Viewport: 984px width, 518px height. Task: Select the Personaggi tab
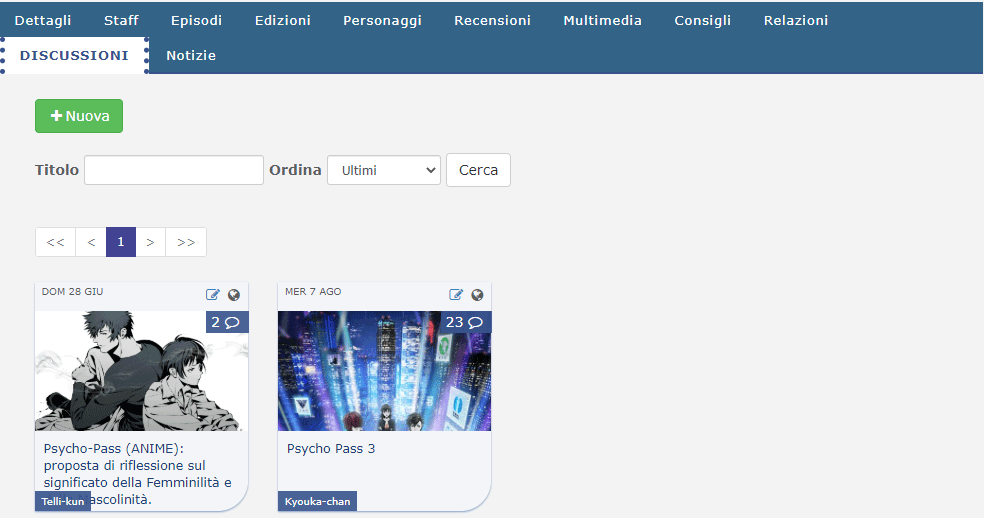(382, 20)
